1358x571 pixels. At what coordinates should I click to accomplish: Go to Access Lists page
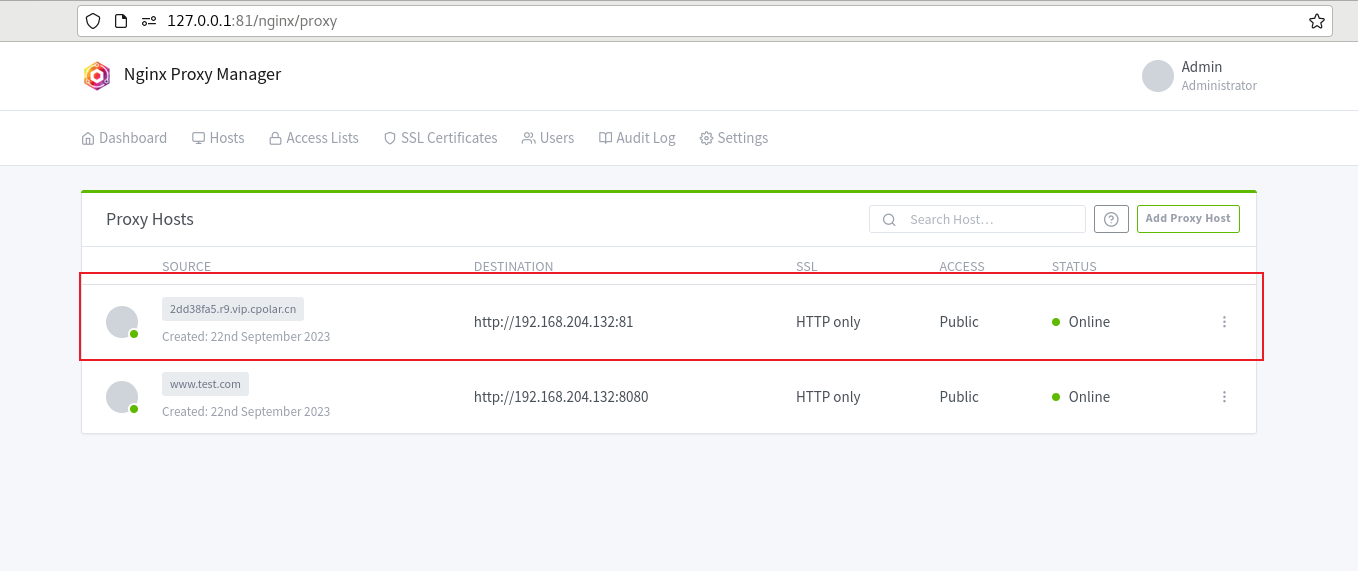coord(314,138)
